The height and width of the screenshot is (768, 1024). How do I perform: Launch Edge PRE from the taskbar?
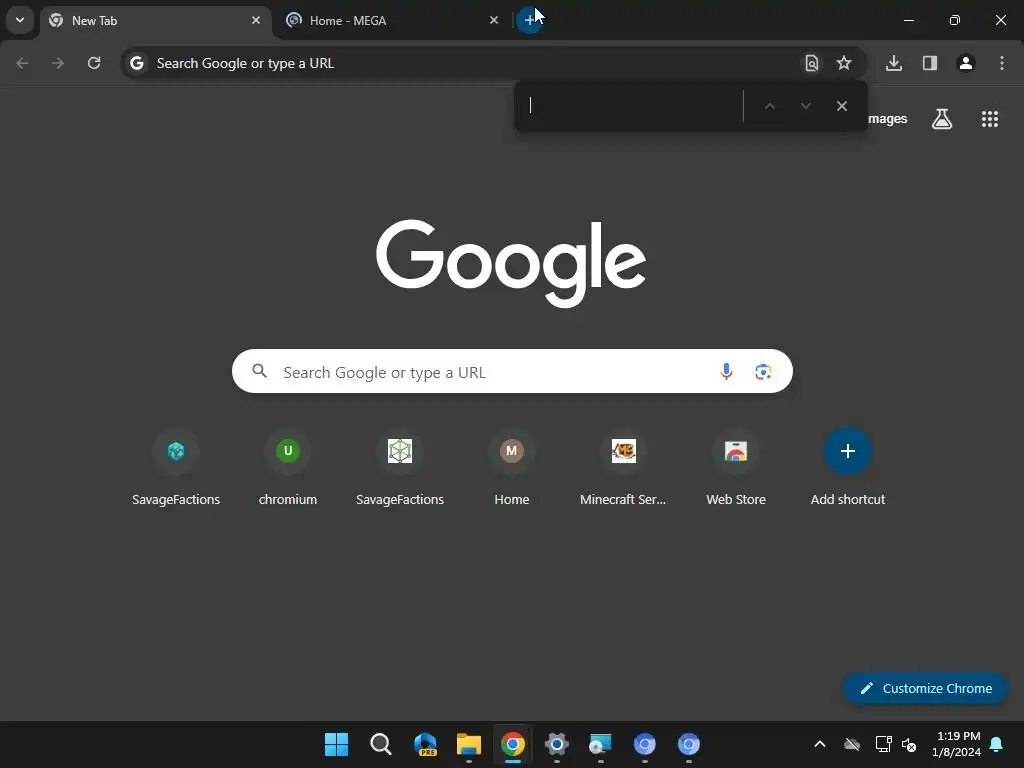pos(425,744)
